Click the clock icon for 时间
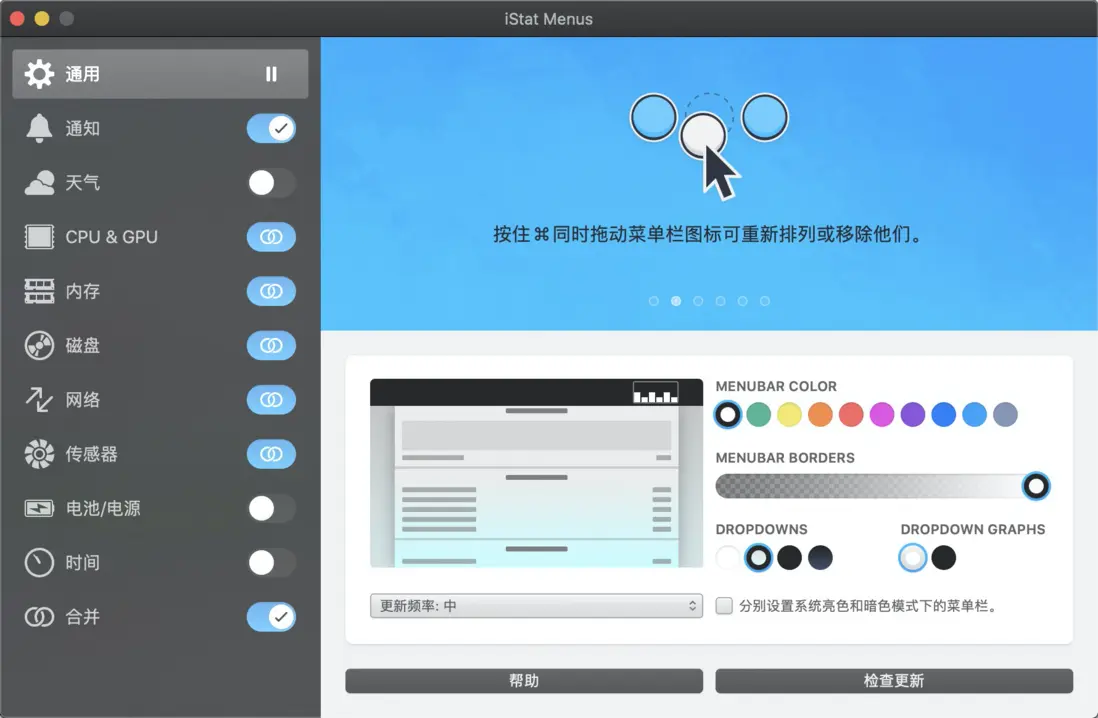 39,562
